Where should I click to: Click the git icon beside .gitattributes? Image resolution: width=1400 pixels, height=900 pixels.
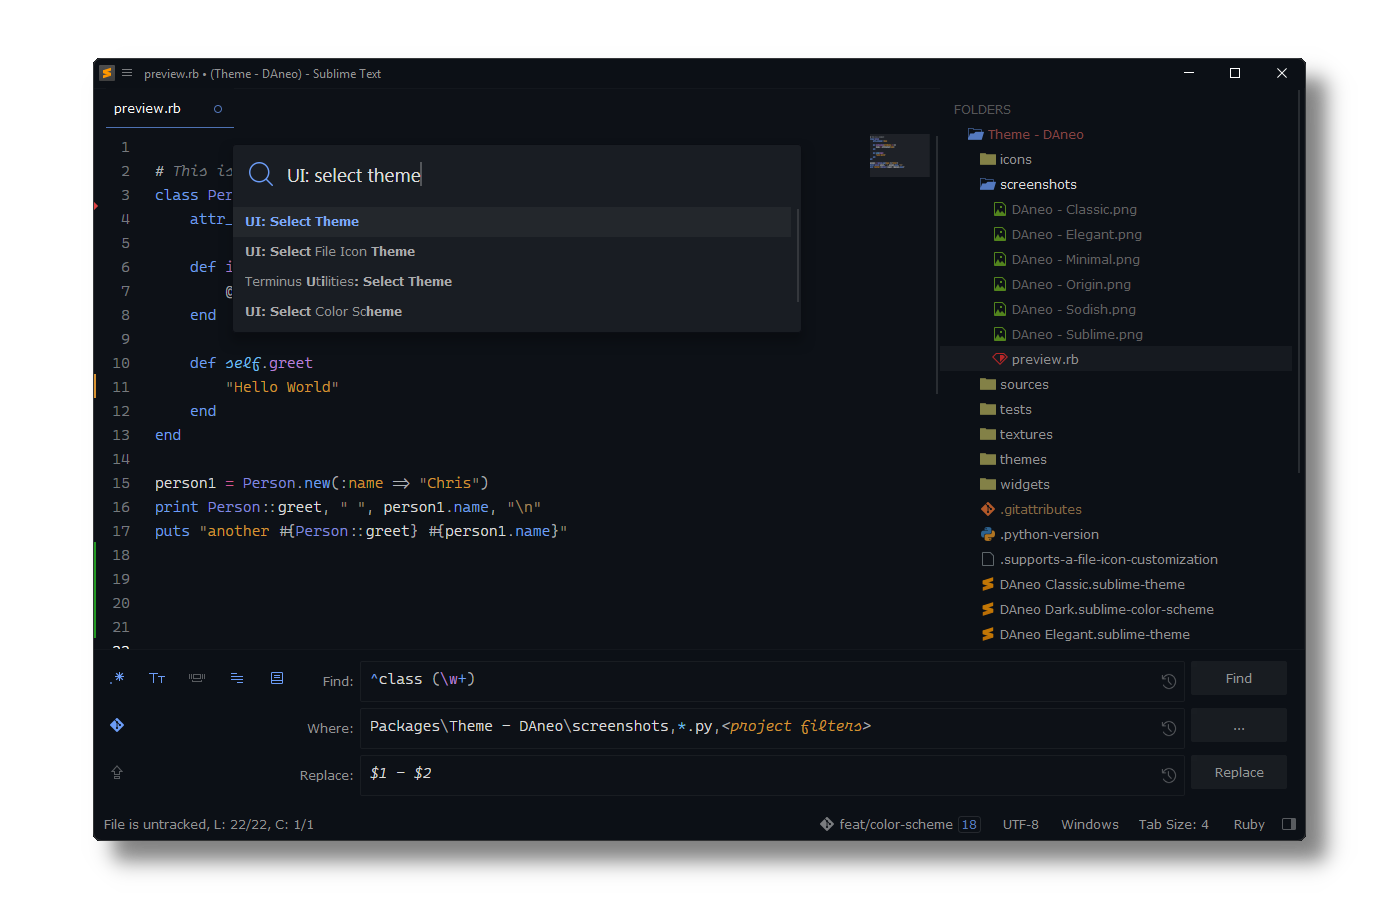(x=988, y=509)
